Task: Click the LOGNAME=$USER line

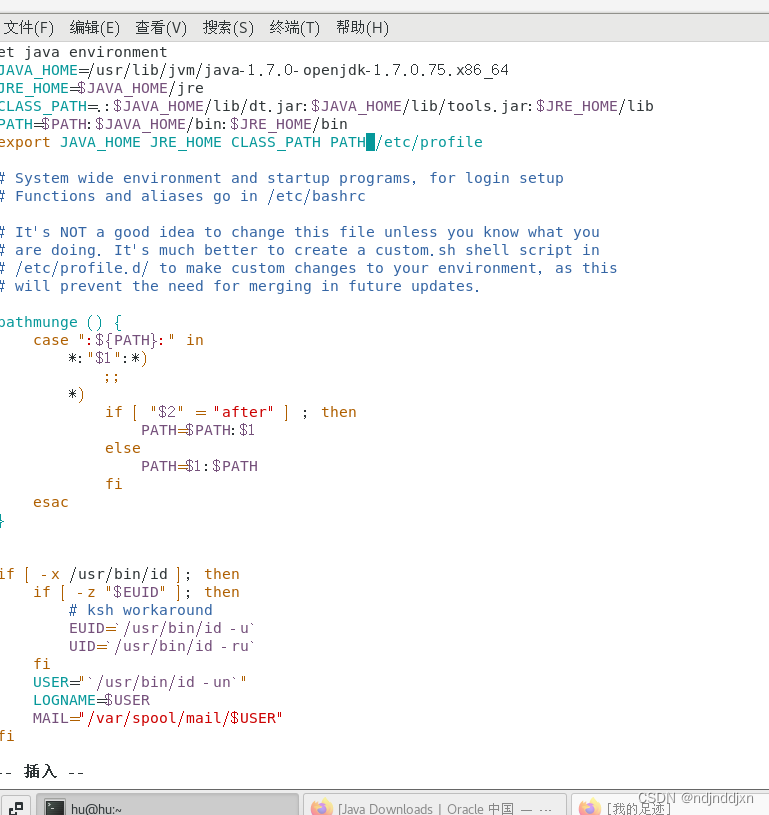Action: pos(92,700)
